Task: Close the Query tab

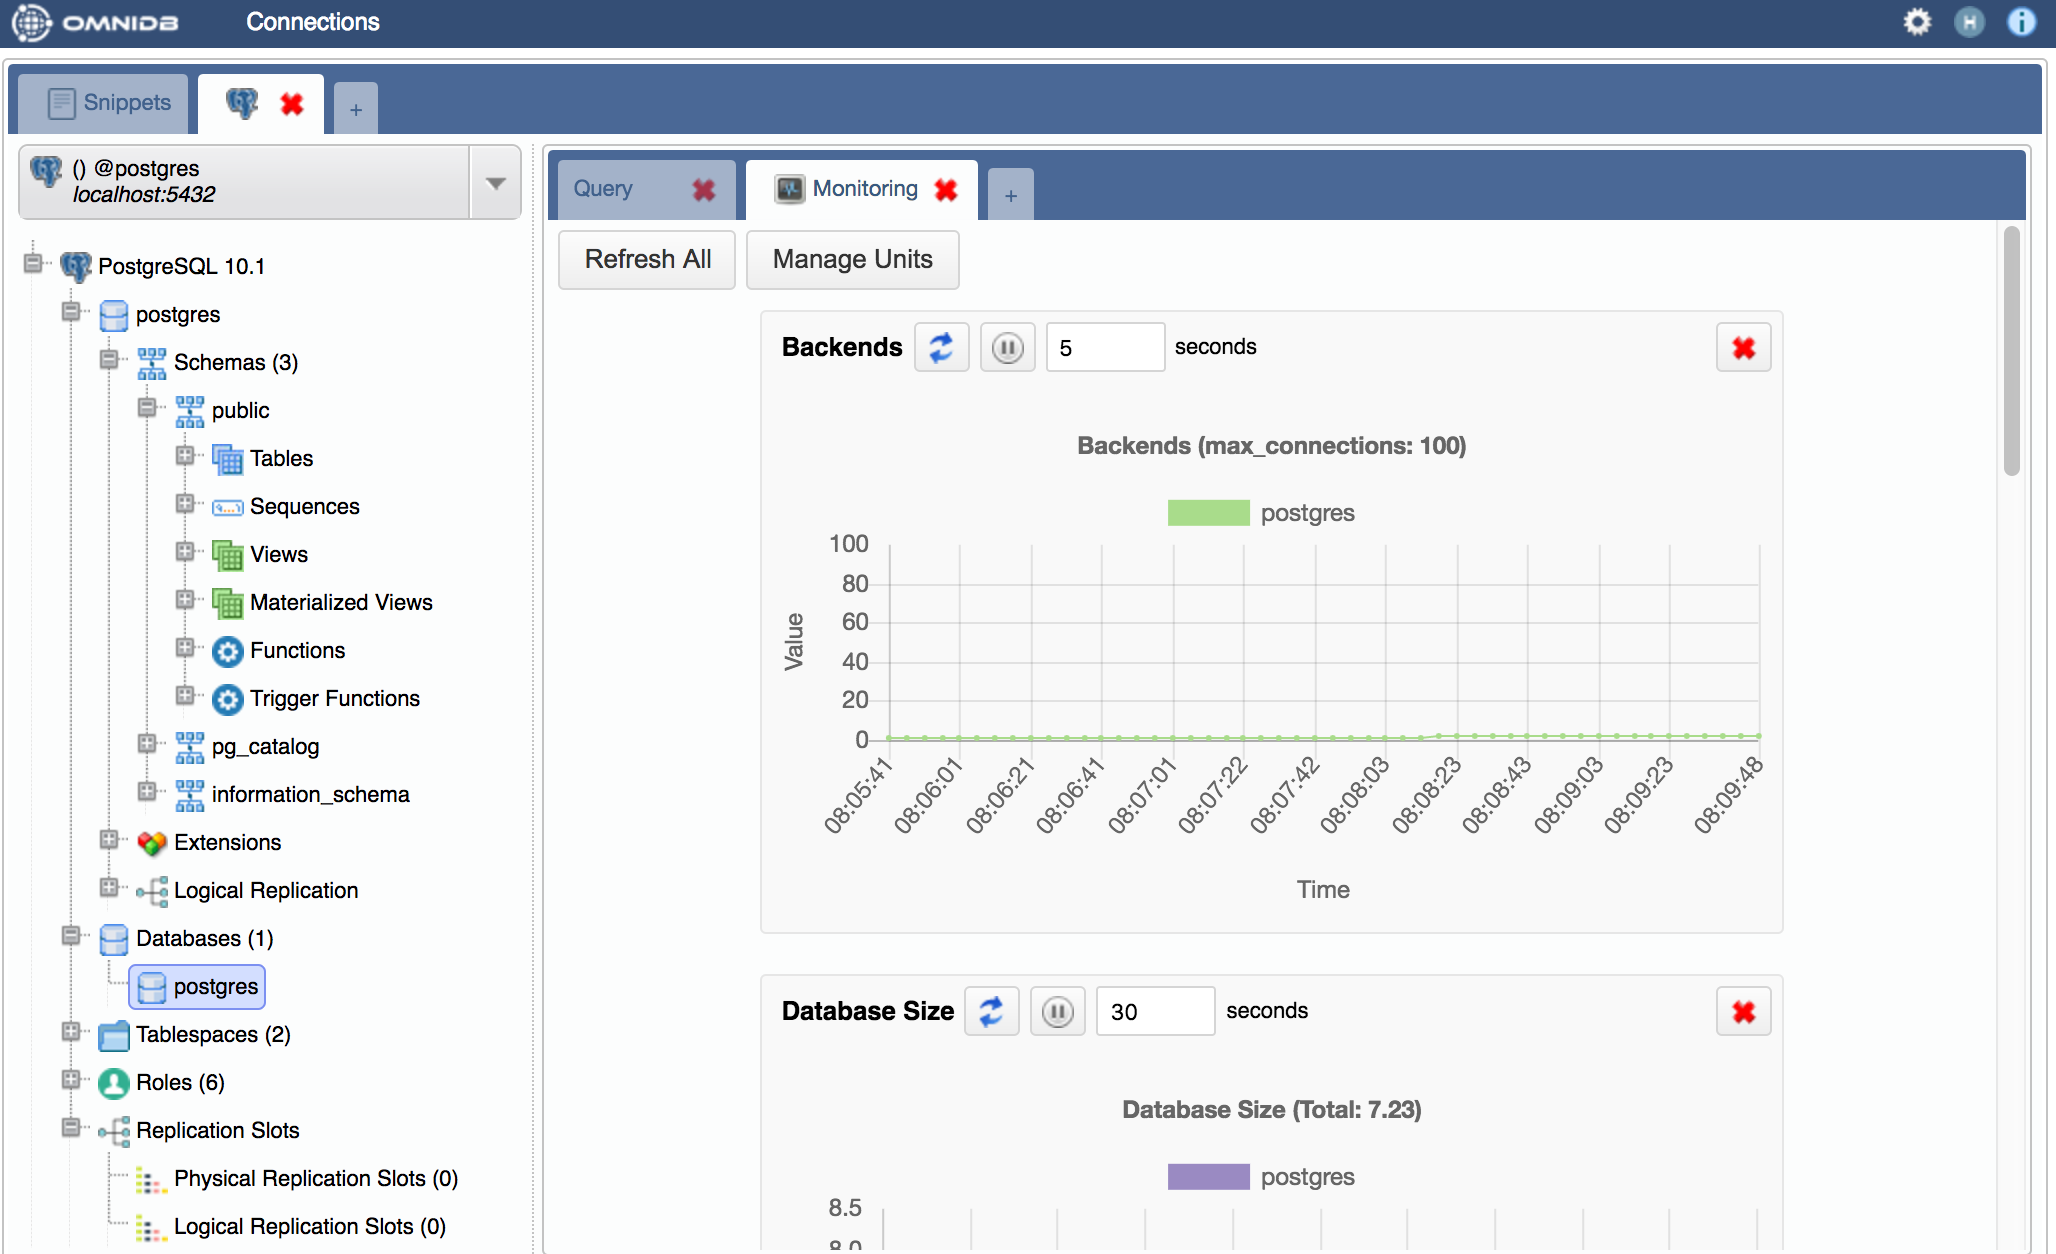Action: pos(704,189)
